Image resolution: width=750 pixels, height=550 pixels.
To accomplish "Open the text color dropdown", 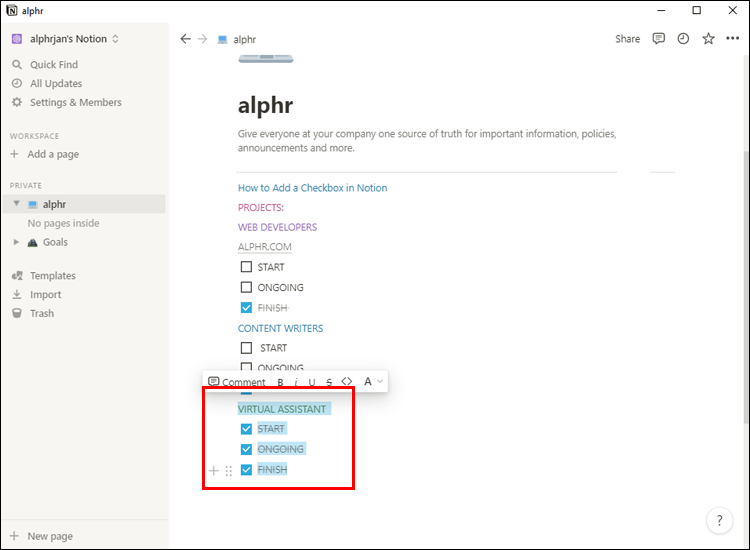I will click(x=373, y=382).
